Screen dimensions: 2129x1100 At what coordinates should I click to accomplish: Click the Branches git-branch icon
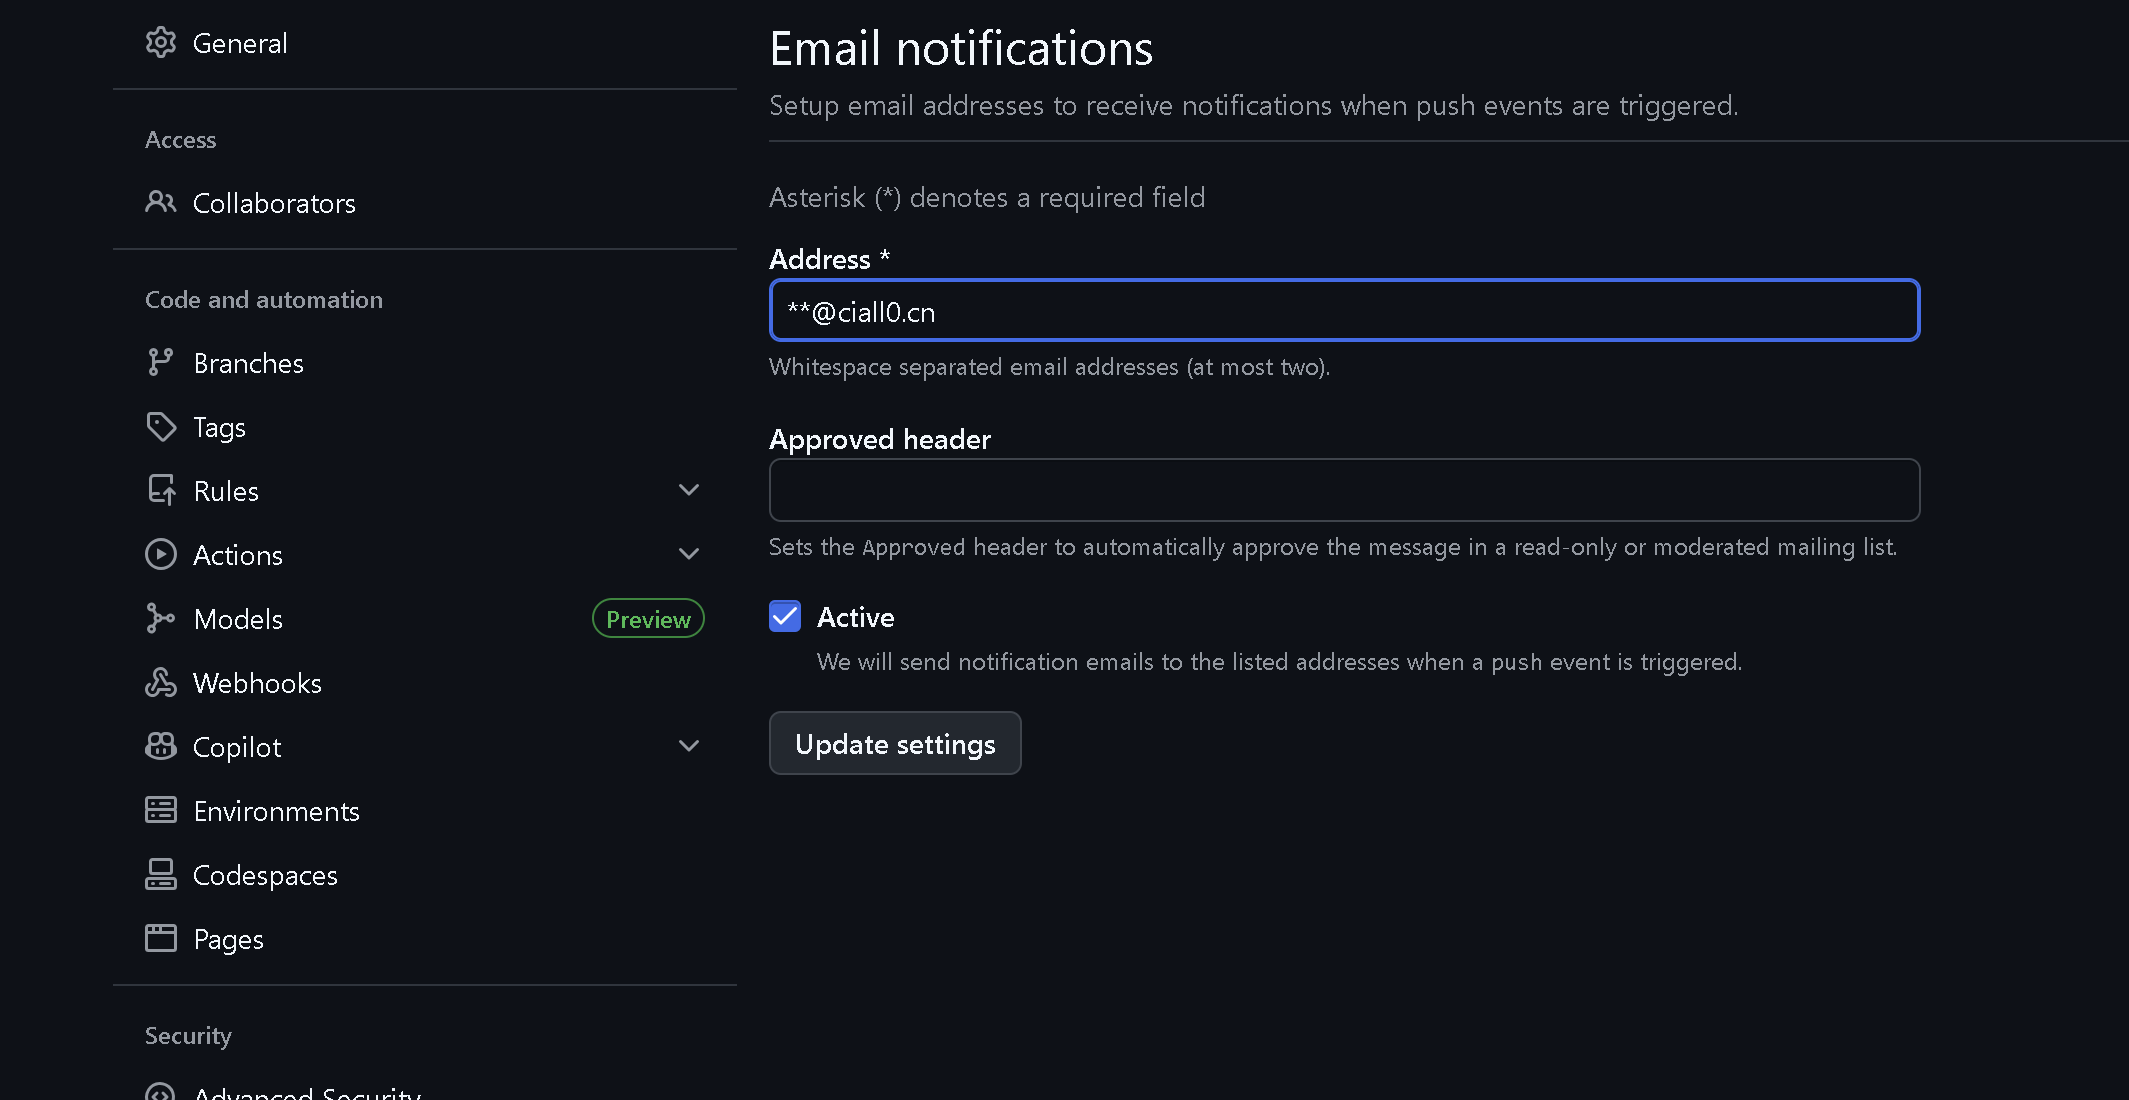(x=160, y=363)
